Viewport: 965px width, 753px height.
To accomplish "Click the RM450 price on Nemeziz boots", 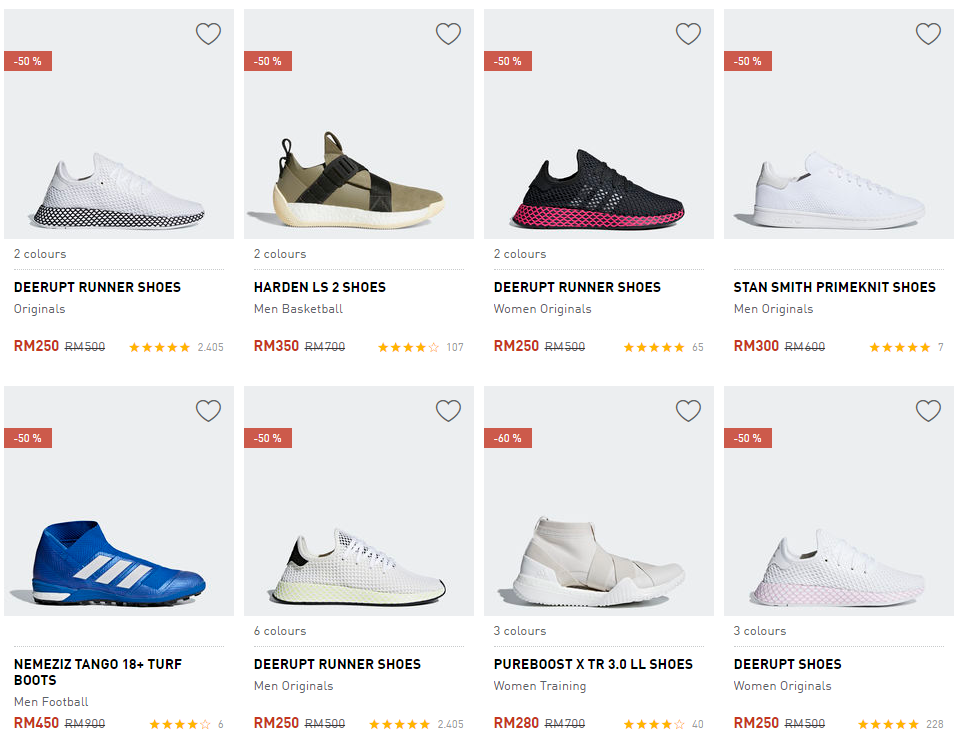I will coord(34,723).
